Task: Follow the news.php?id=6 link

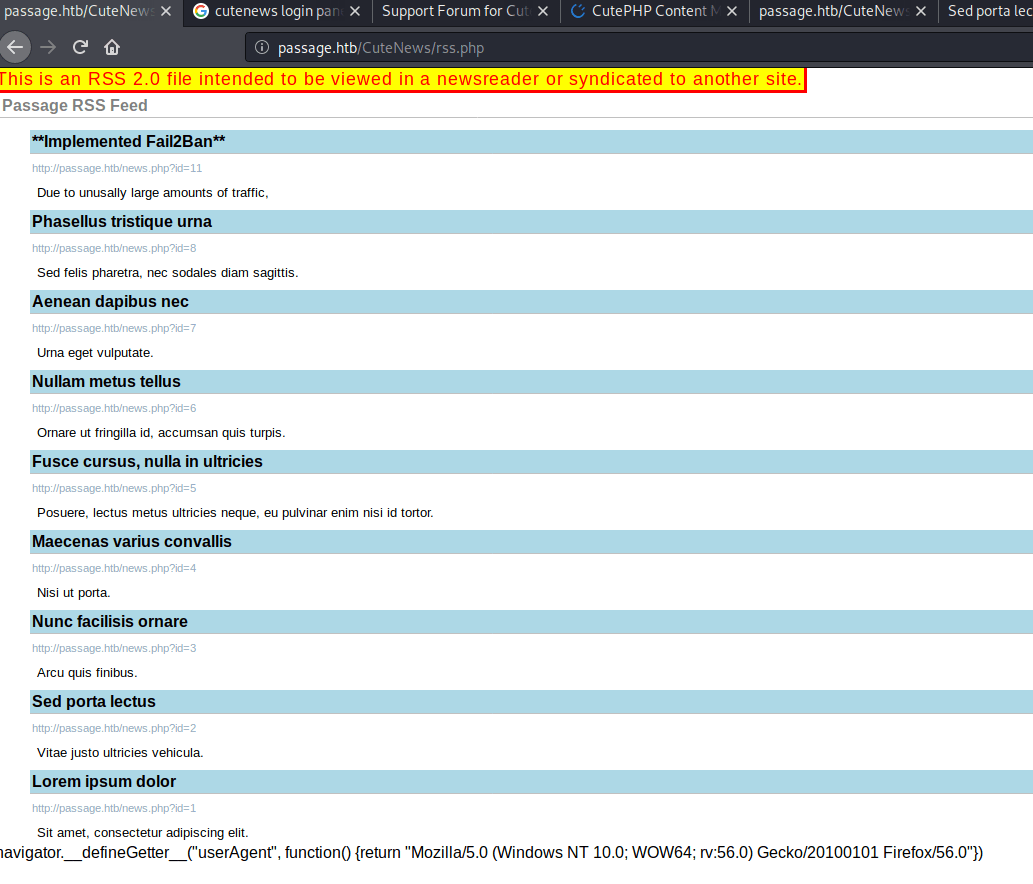Action: [114, 408]
